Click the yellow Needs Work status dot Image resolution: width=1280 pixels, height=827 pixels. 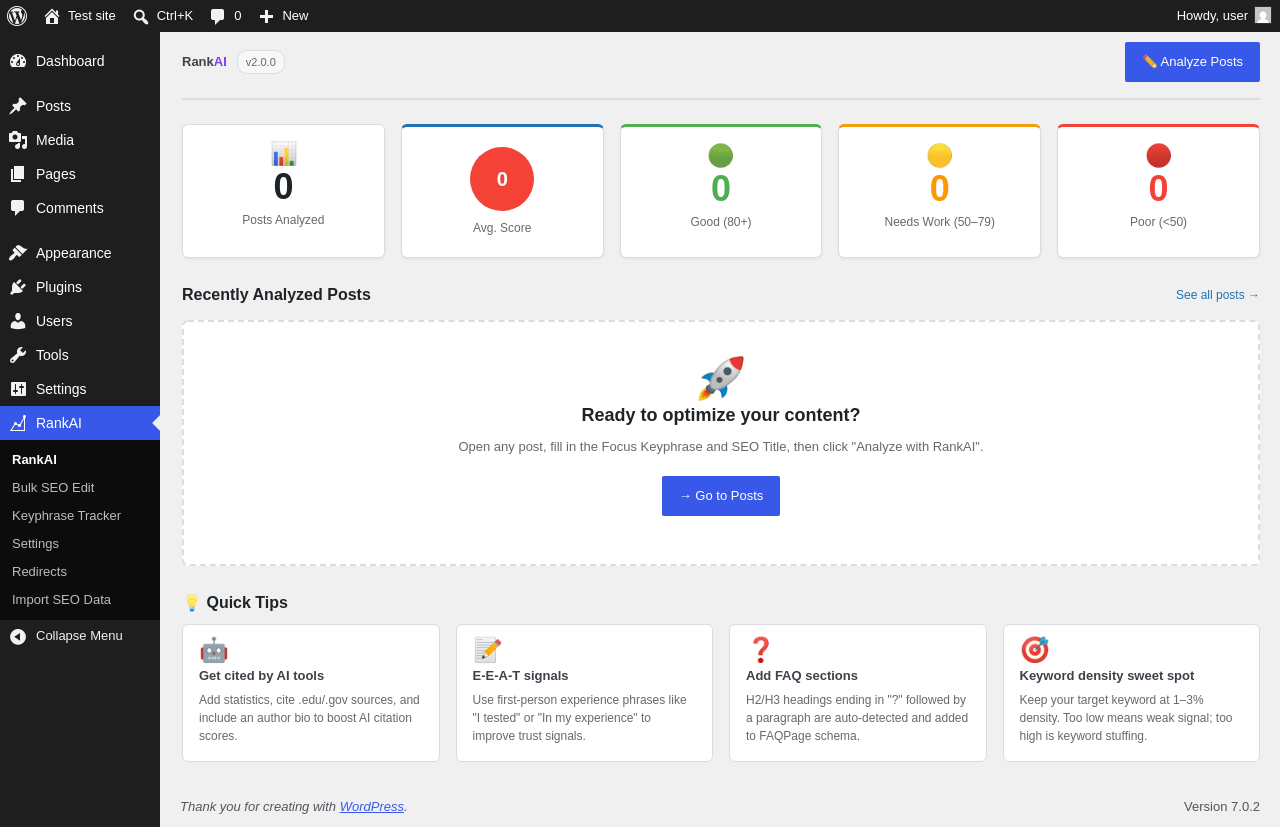(939, 155)
